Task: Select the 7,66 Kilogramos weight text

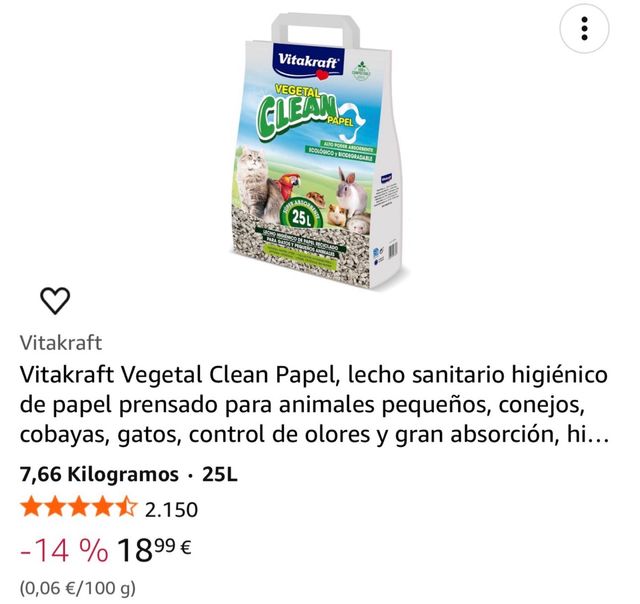Action: 99,474
